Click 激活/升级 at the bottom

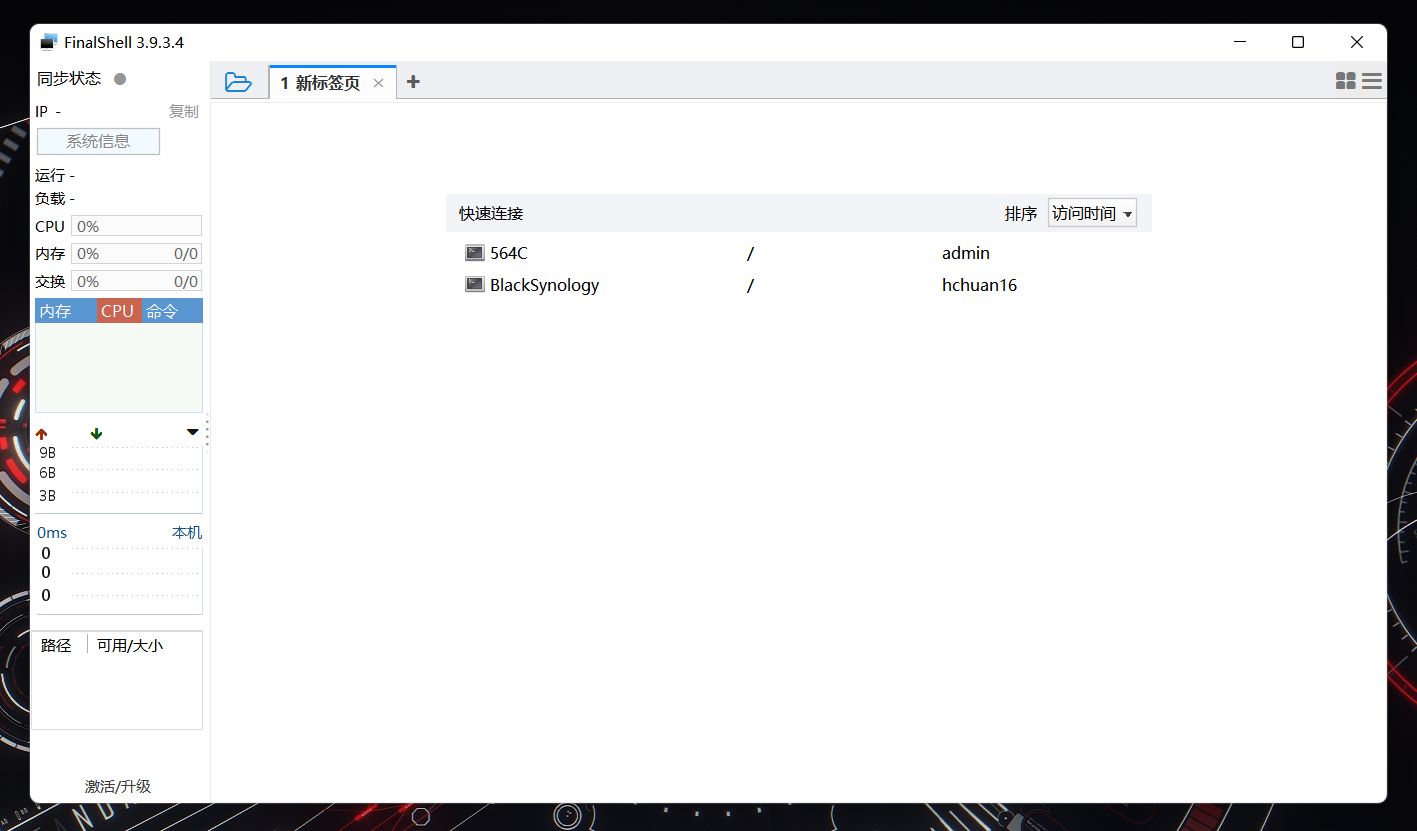pos(118,786)
